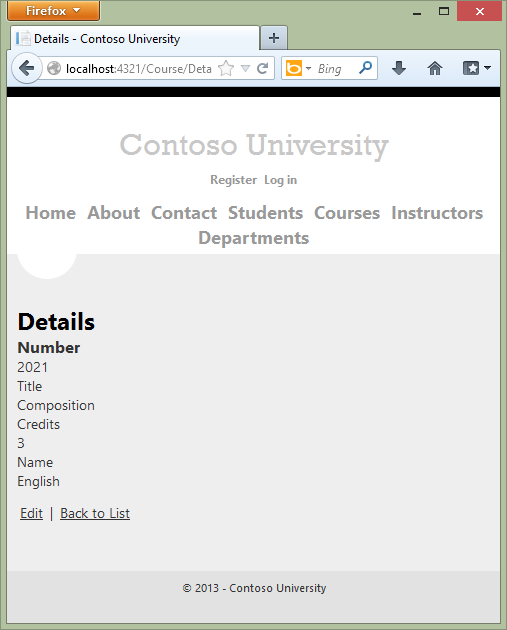
Task: Open the Students menu item
Action: 266,213
